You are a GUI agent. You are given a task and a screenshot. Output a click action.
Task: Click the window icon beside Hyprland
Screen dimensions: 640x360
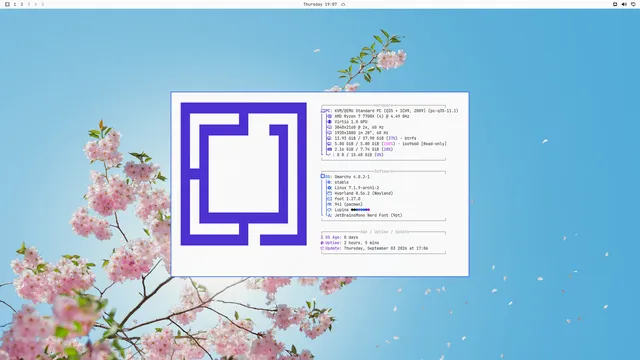pyautogui.click(x=330, y=193)
